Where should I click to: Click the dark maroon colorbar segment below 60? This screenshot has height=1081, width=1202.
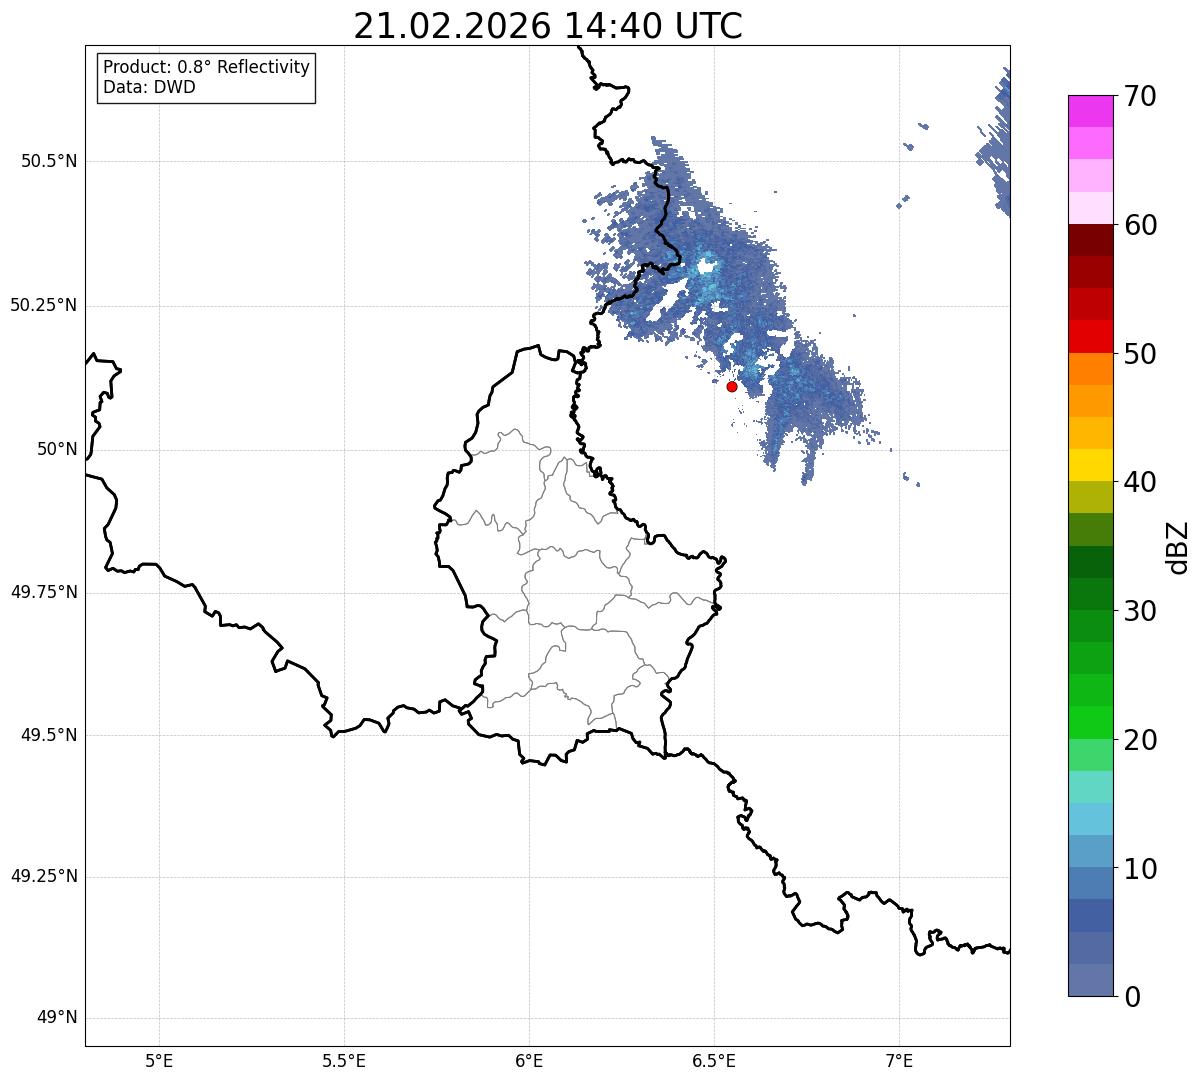tap(1091, 240)
